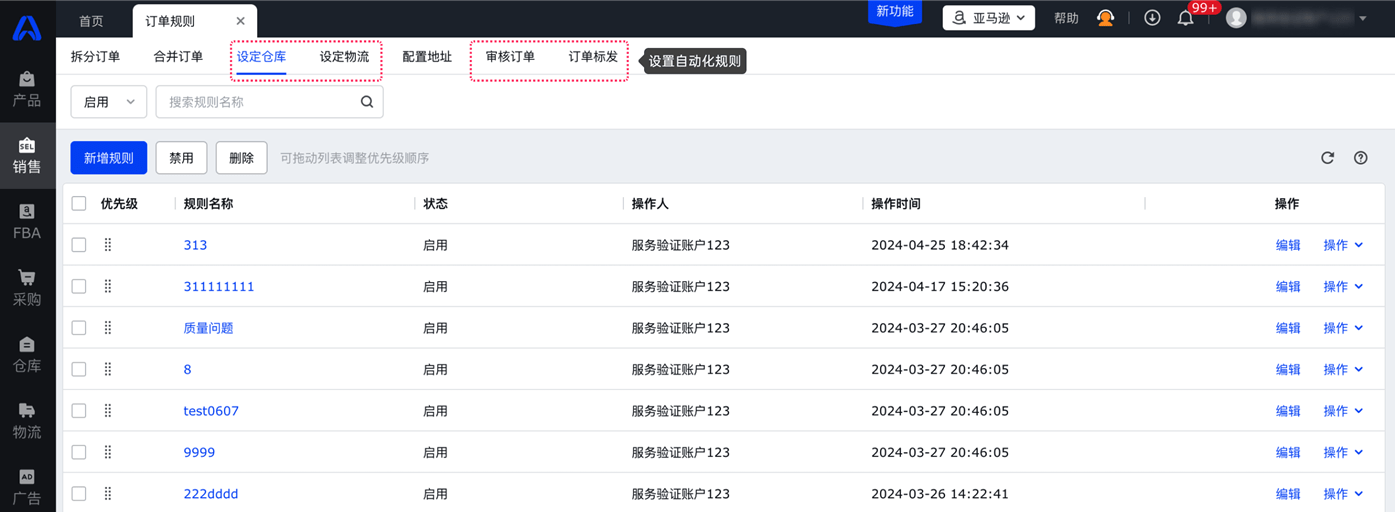Open the test0607 rule link
The image size is (1395, 512).
click(211, 411)
